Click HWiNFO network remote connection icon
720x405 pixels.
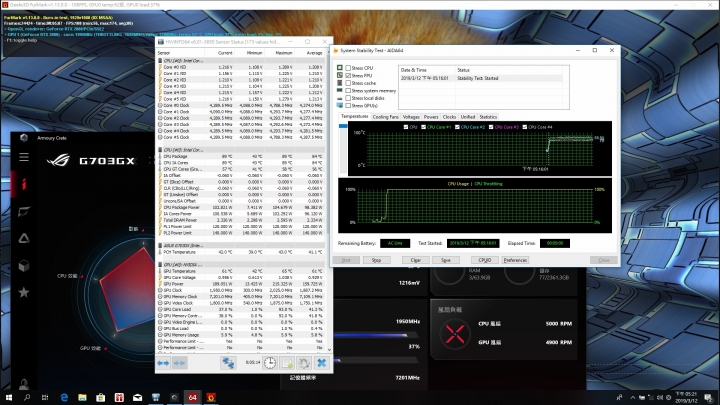(228, 363)
